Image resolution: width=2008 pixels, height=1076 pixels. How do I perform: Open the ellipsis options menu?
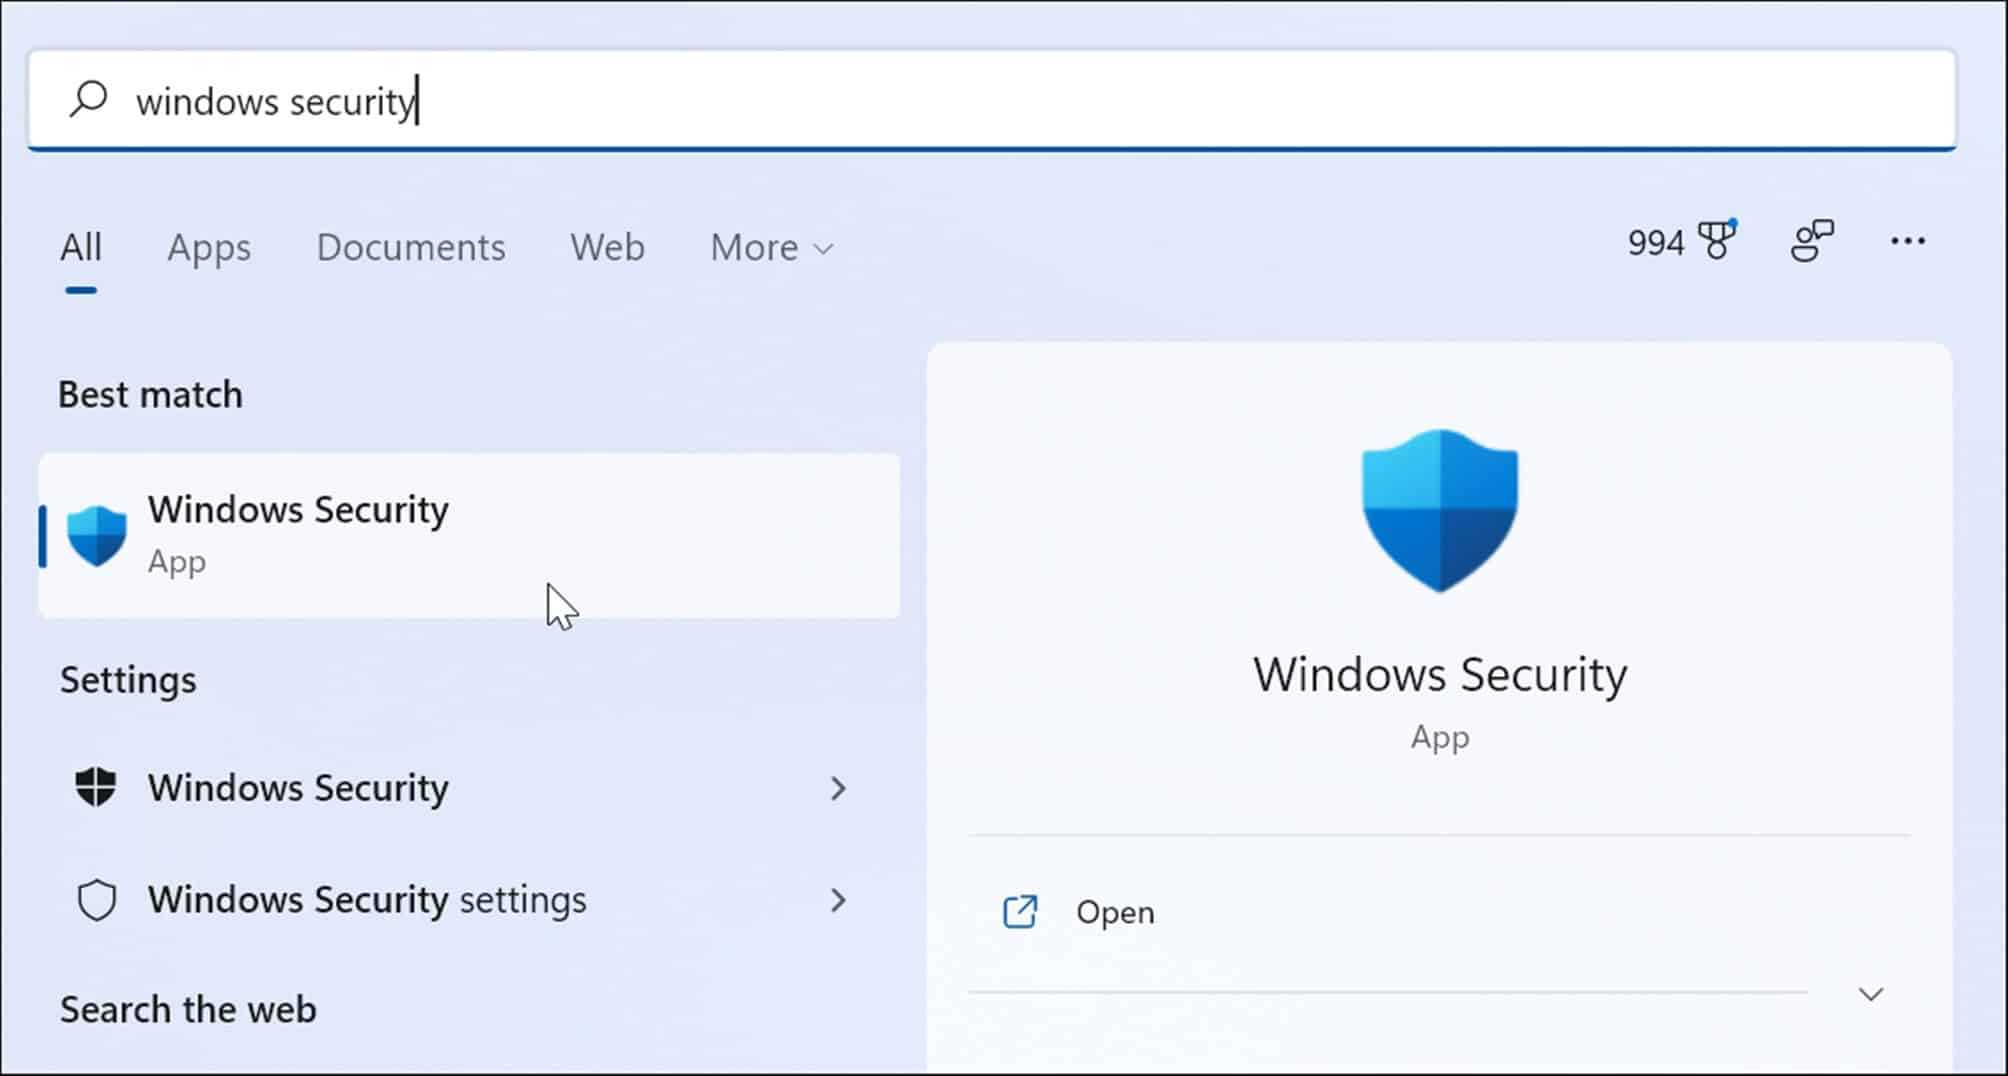[x=1908, y=241]
